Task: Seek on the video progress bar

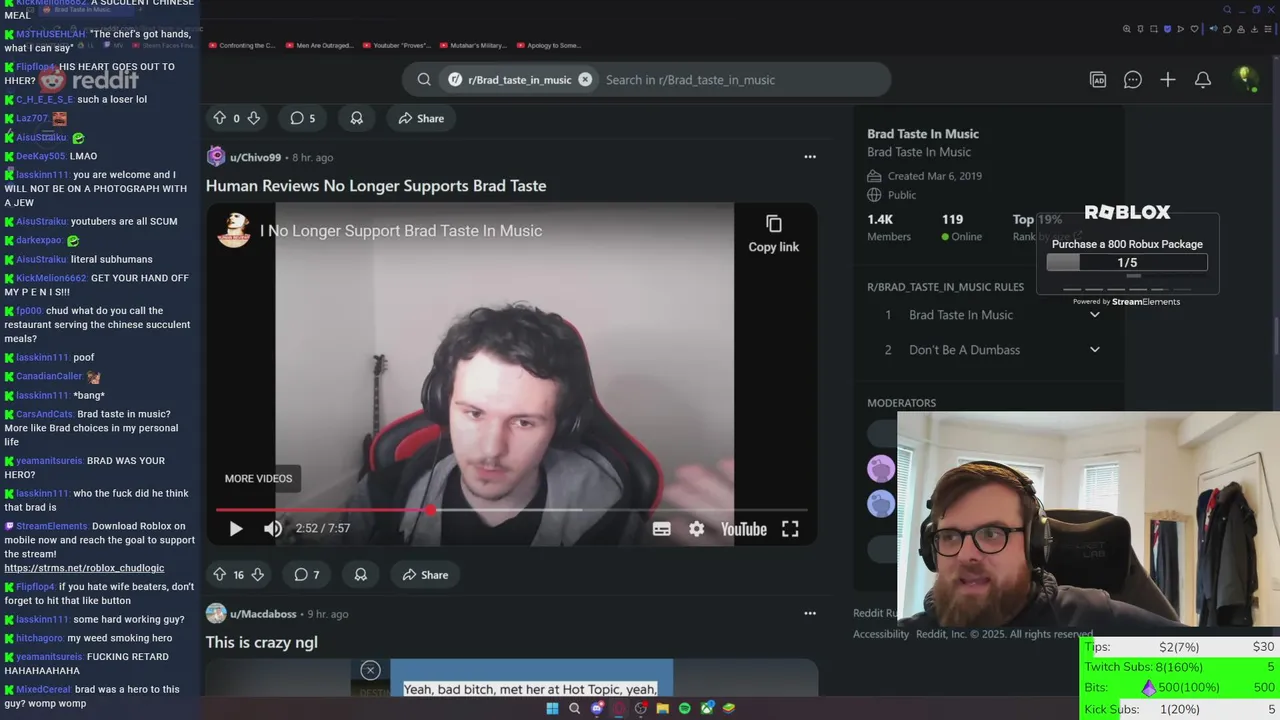Action: pos(512,510)
